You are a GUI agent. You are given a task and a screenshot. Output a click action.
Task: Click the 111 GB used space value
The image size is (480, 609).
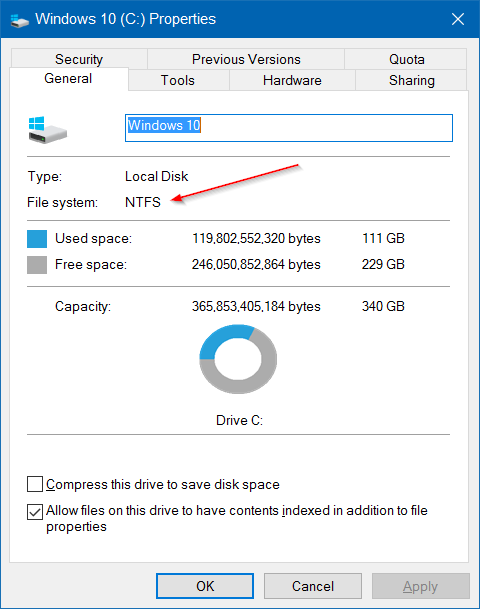click(383, 238)
